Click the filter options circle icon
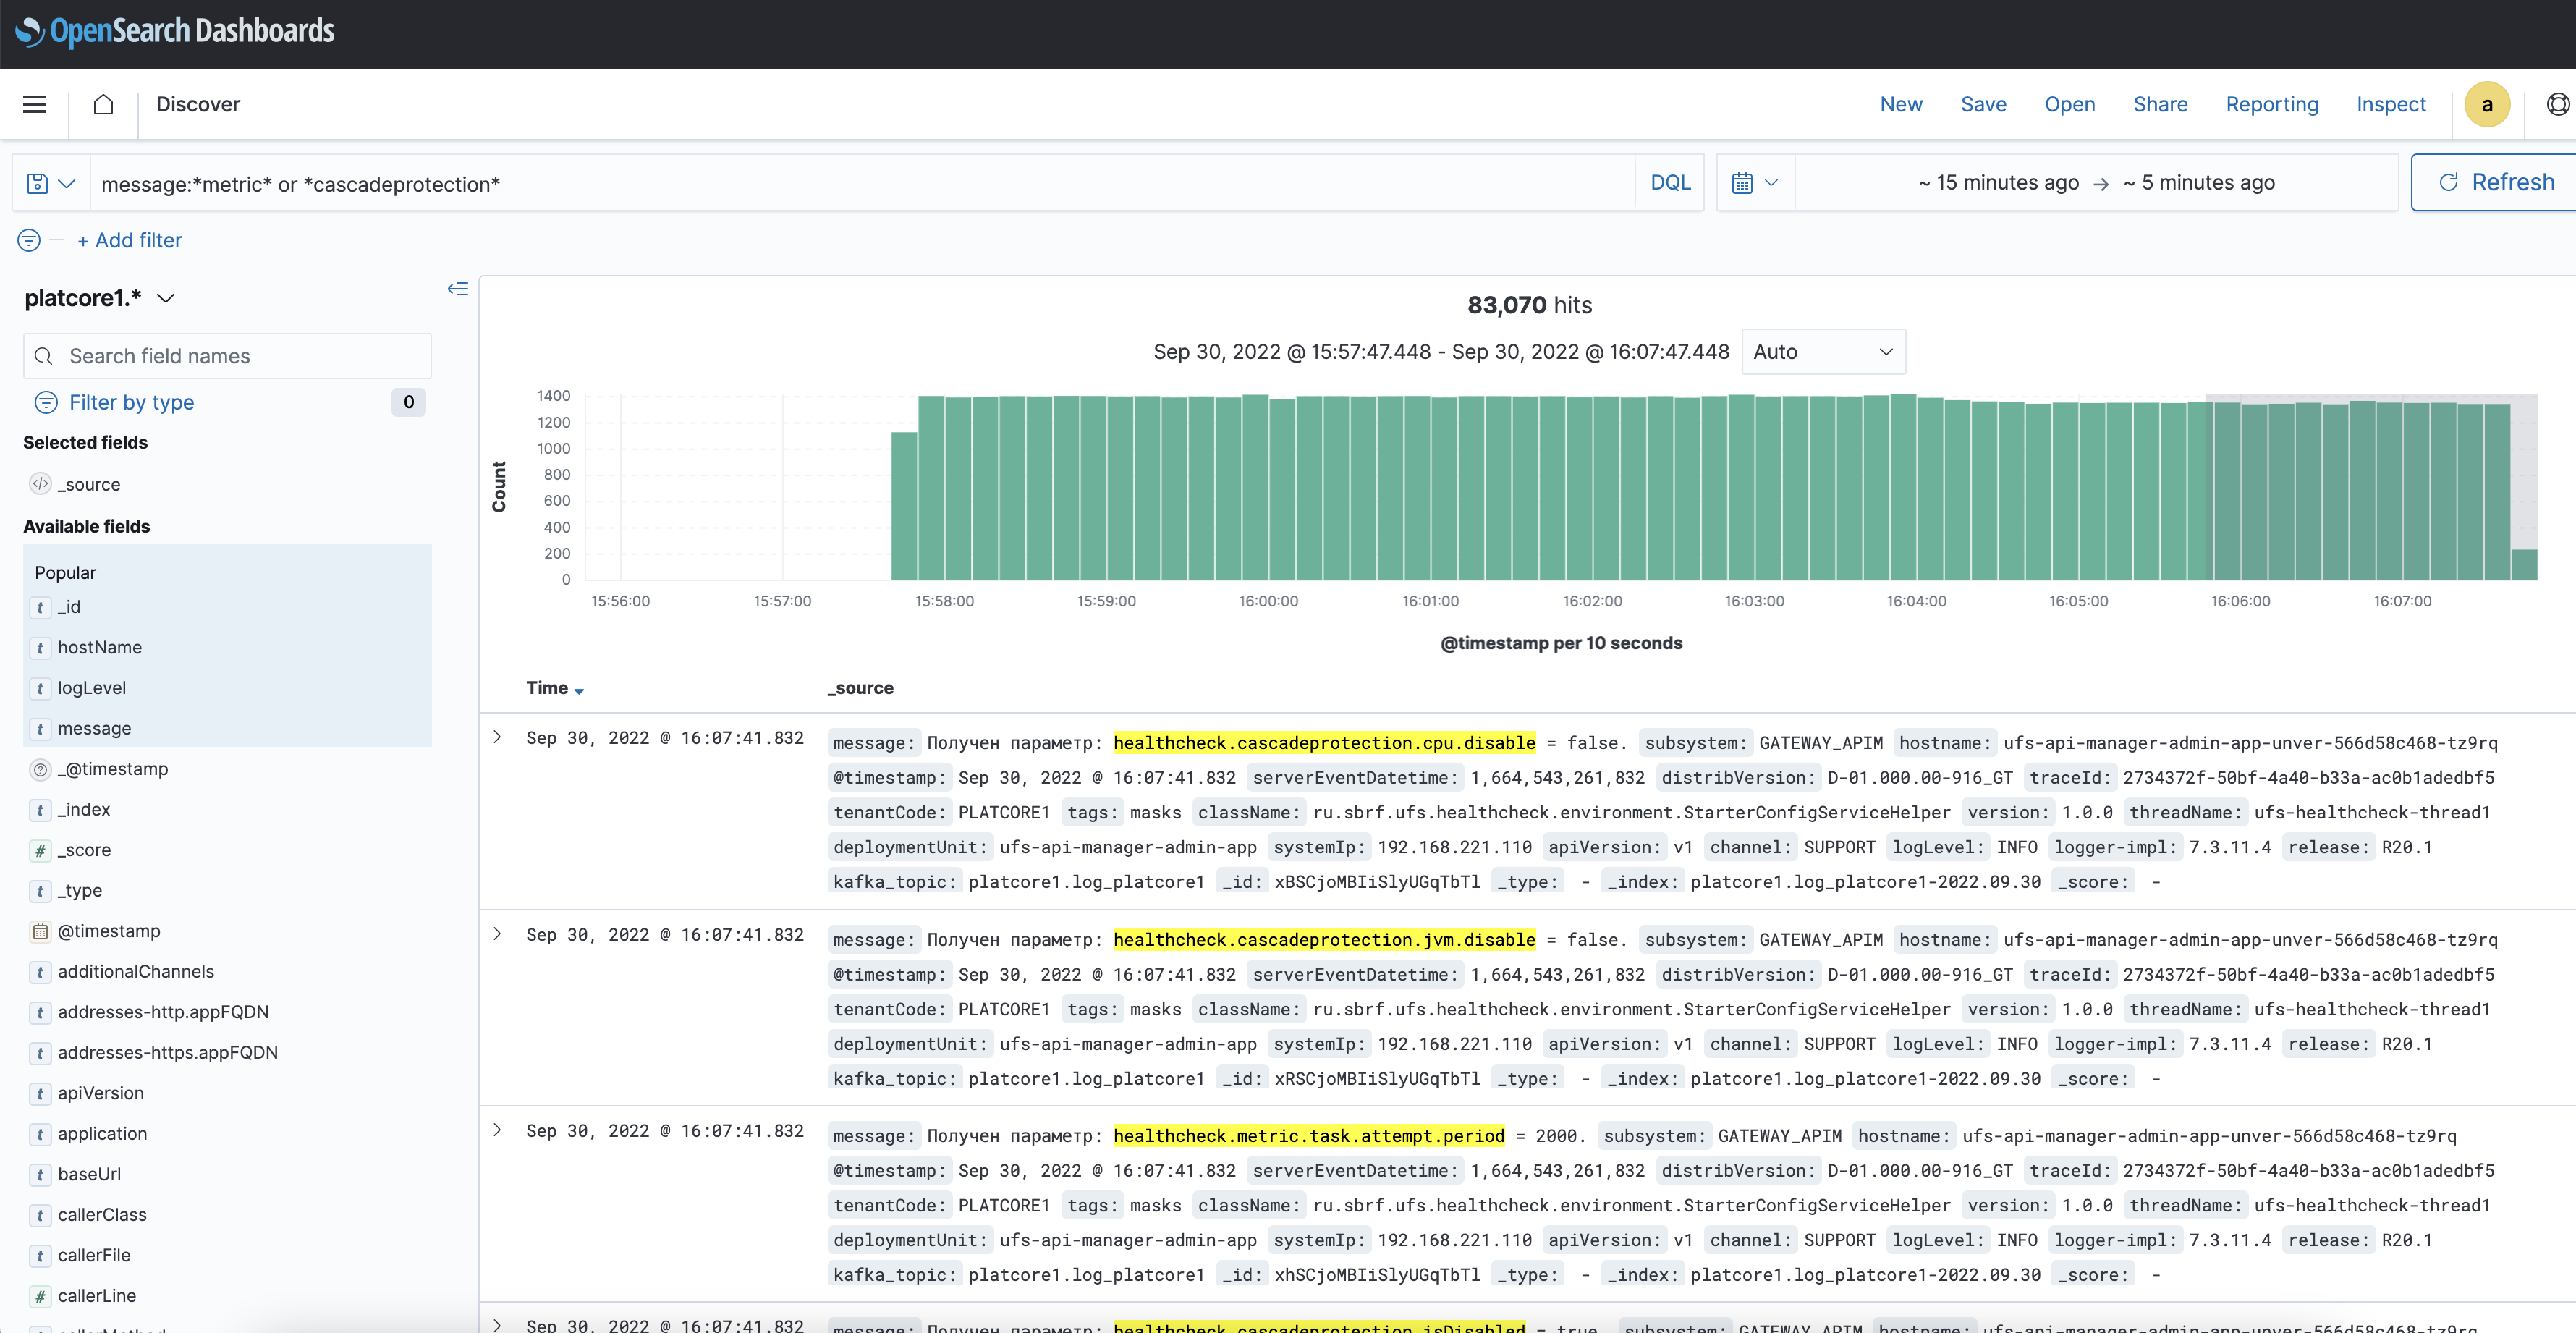Image resolution: width=2576 pixels, height=1333 pixels. (x=29, y=240)
